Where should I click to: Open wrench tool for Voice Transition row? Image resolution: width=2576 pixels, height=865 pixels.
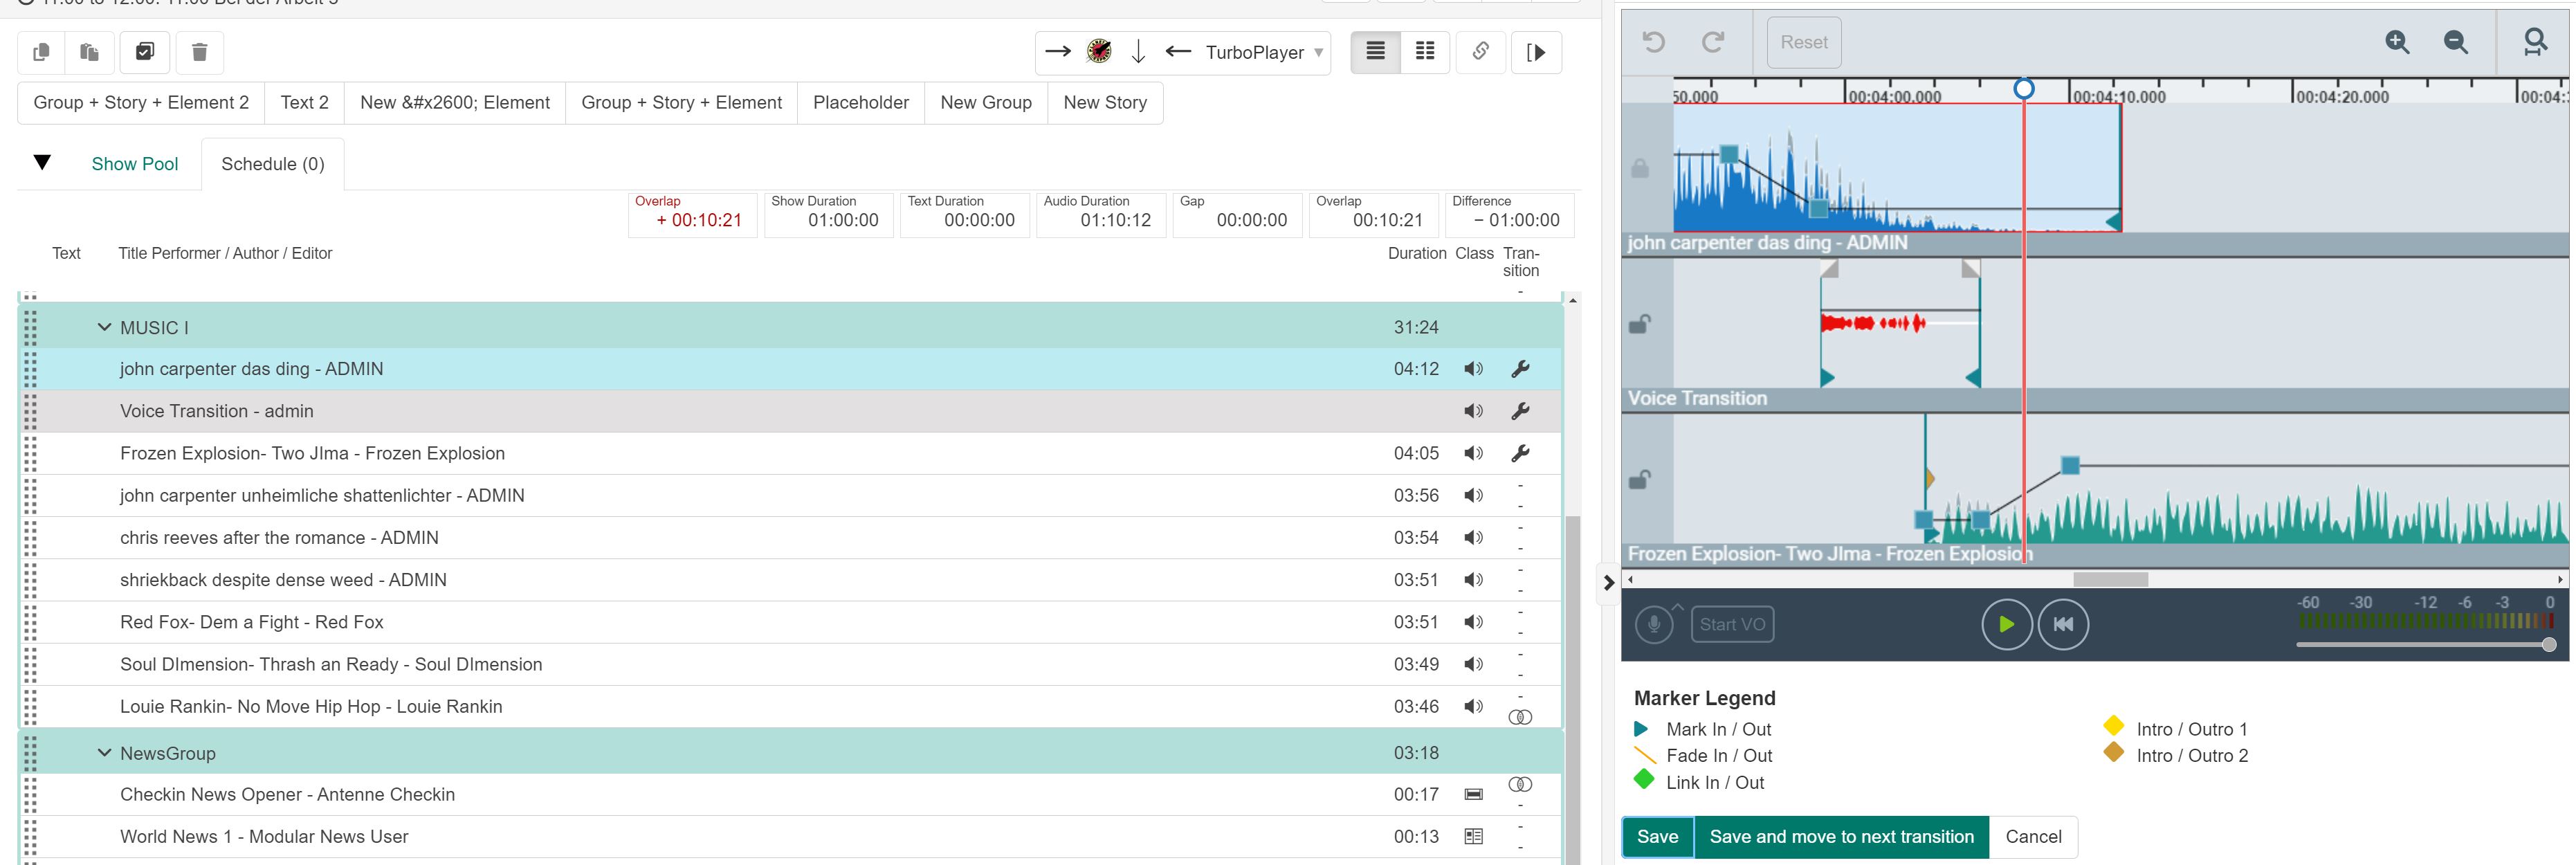point(1520,411)
